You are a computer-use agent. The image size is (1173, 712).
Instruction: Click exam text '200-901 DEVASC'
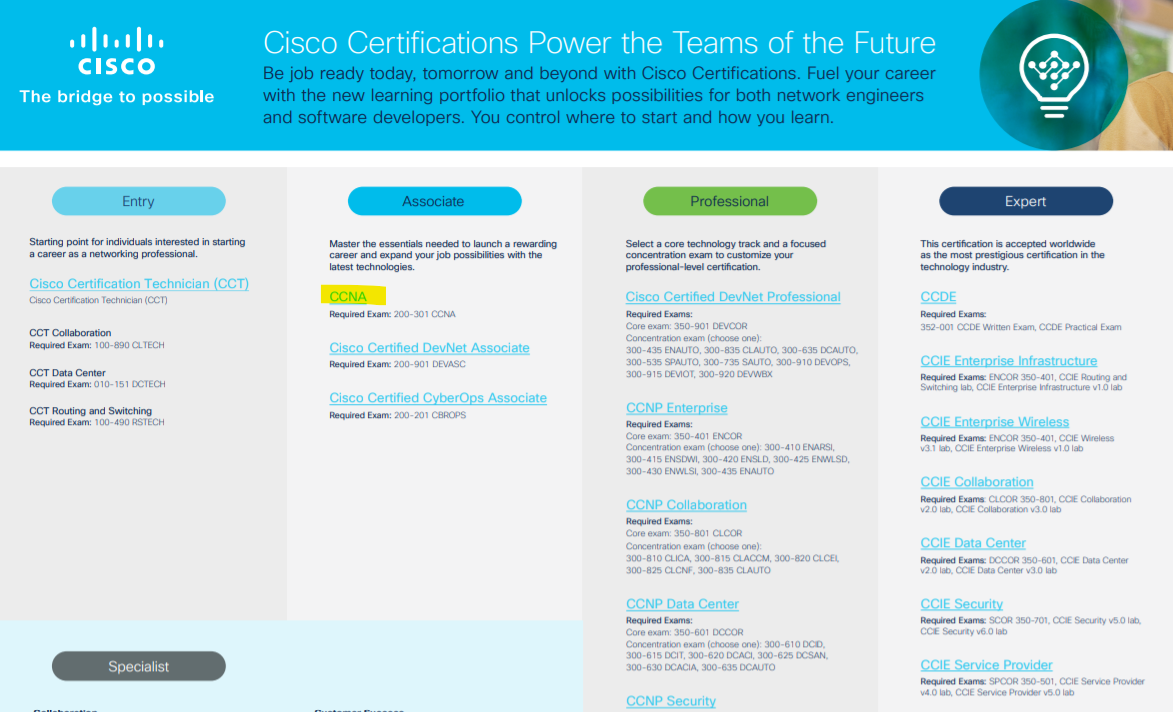pyautogui.click(x=430, y=364)
